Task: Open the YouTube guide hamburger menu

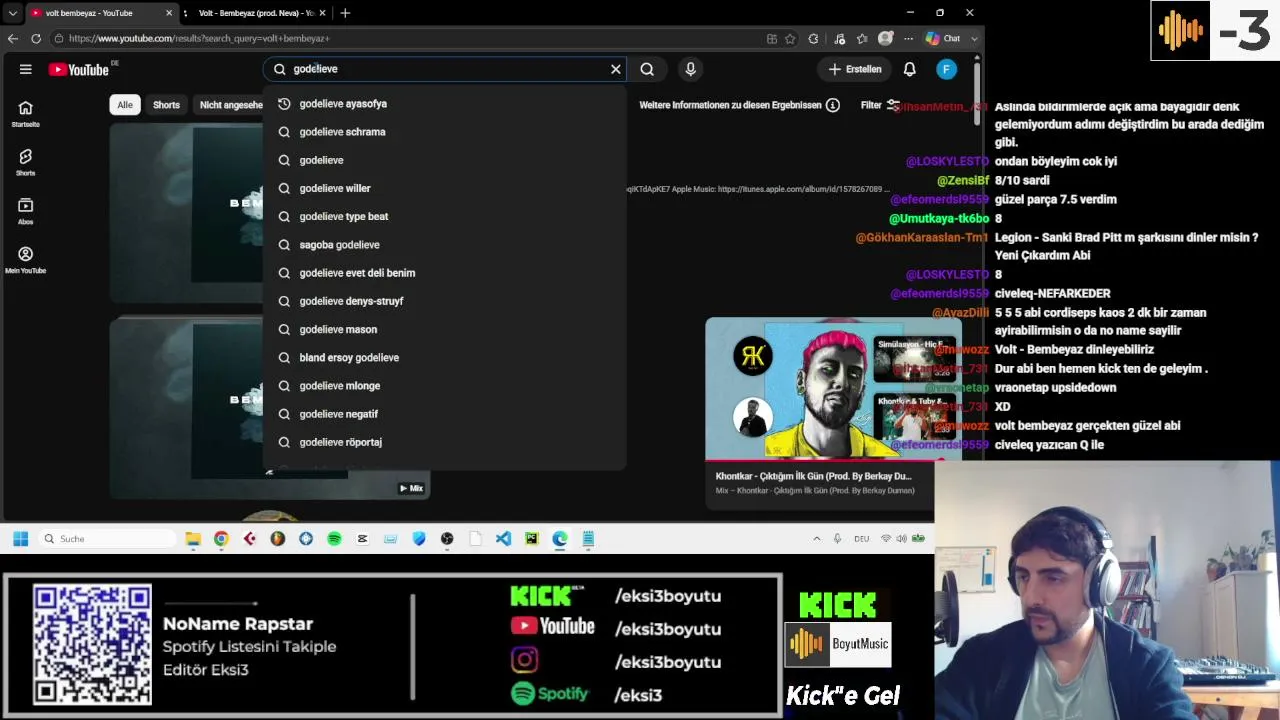Action: coord(26,69)
